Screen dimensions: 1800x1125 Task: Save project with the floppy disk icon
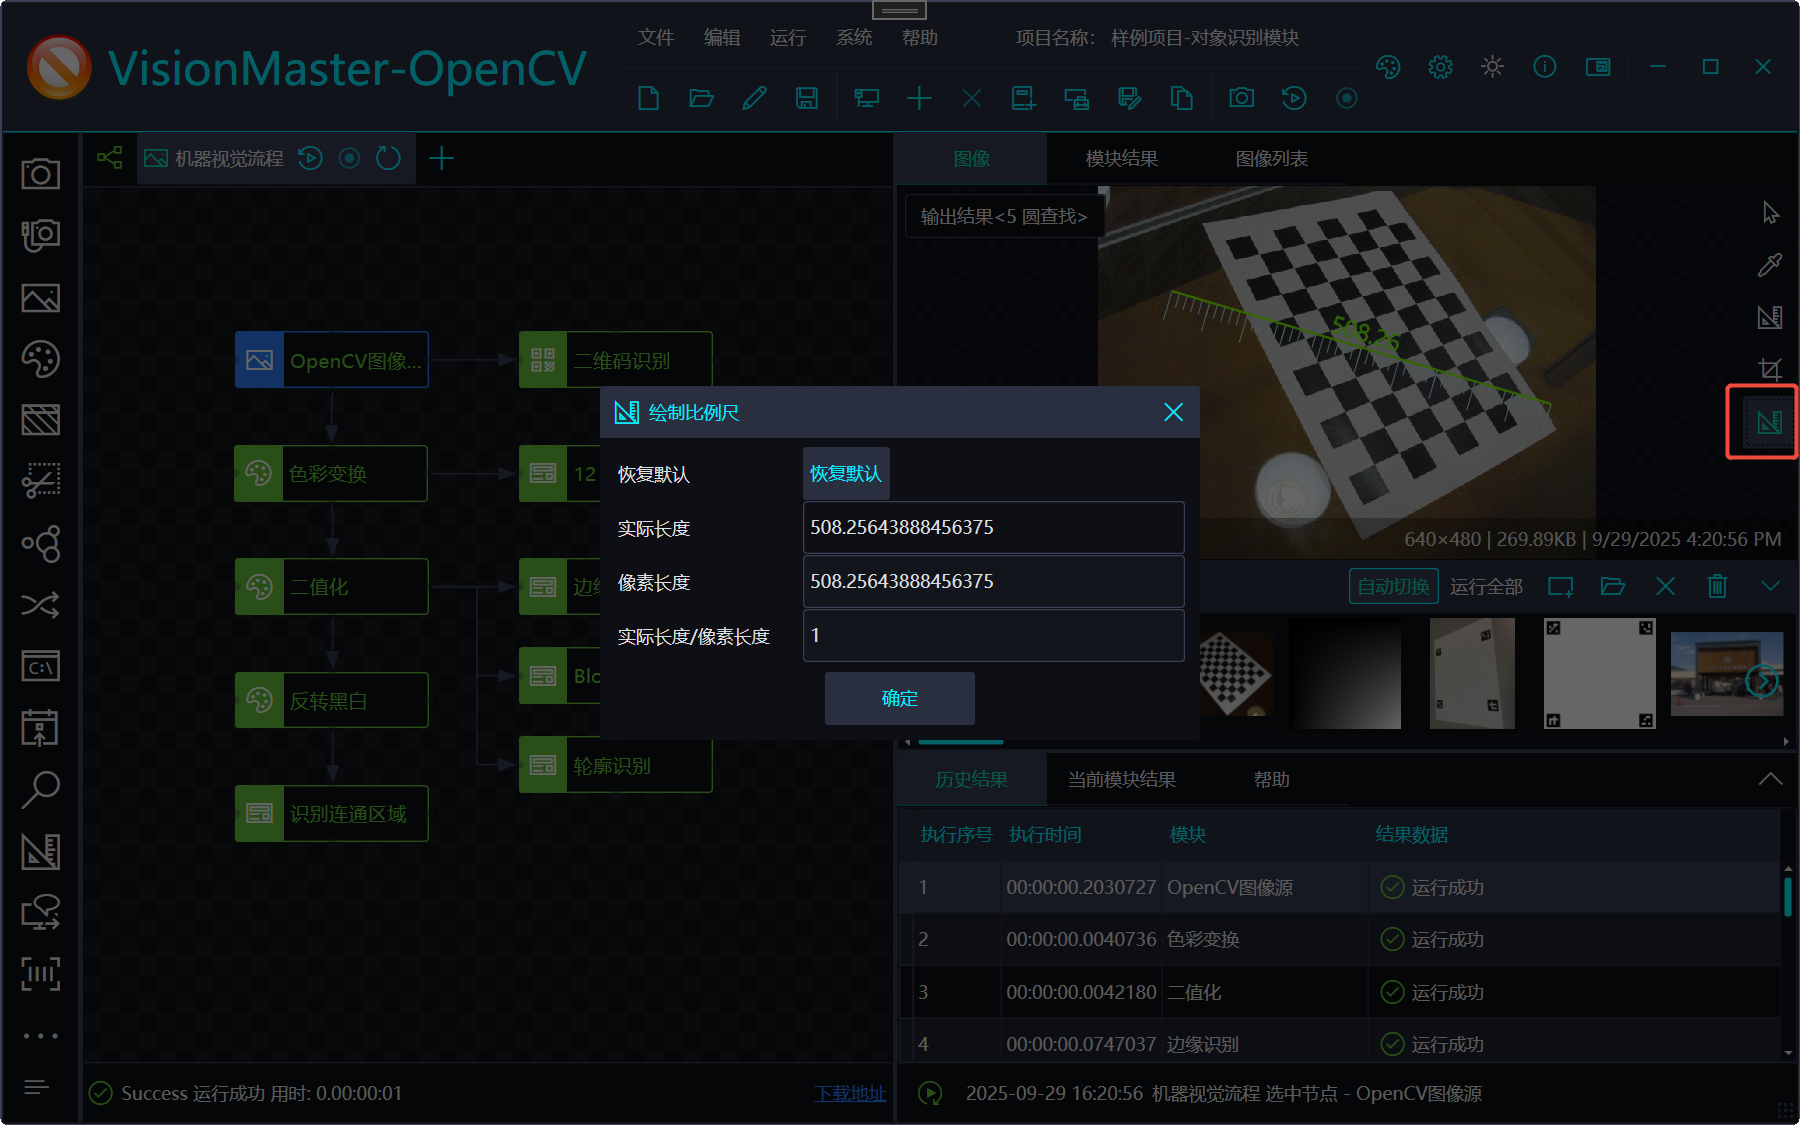pos(806,98)
